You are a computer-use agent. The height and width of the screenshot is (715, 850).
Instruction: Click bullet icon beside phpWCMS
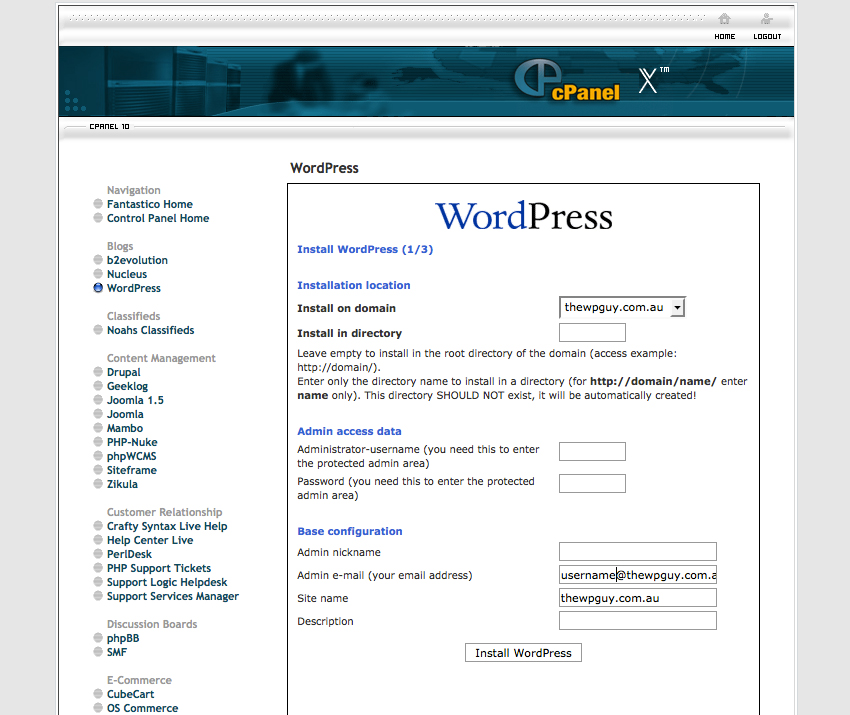98,456
